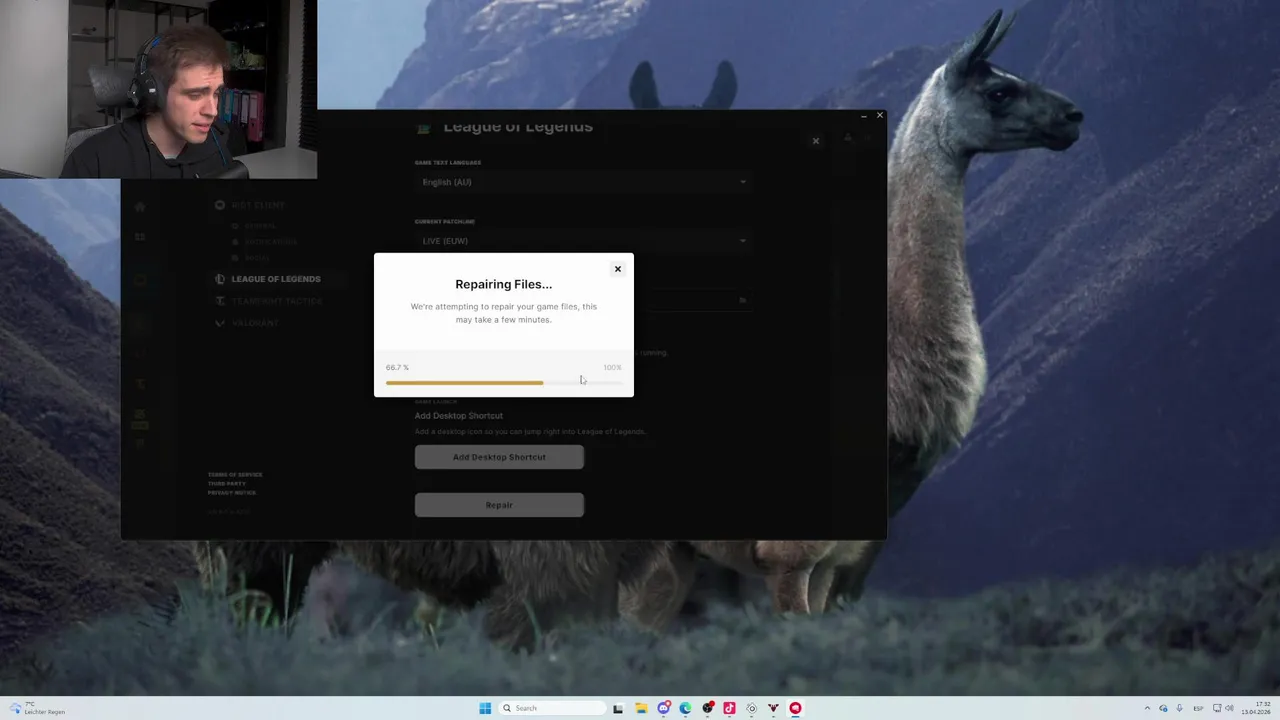This screenshot has width=1280, height=720.
Task: Click the ESP language indicator
Action: click(x=1198, y=708)
